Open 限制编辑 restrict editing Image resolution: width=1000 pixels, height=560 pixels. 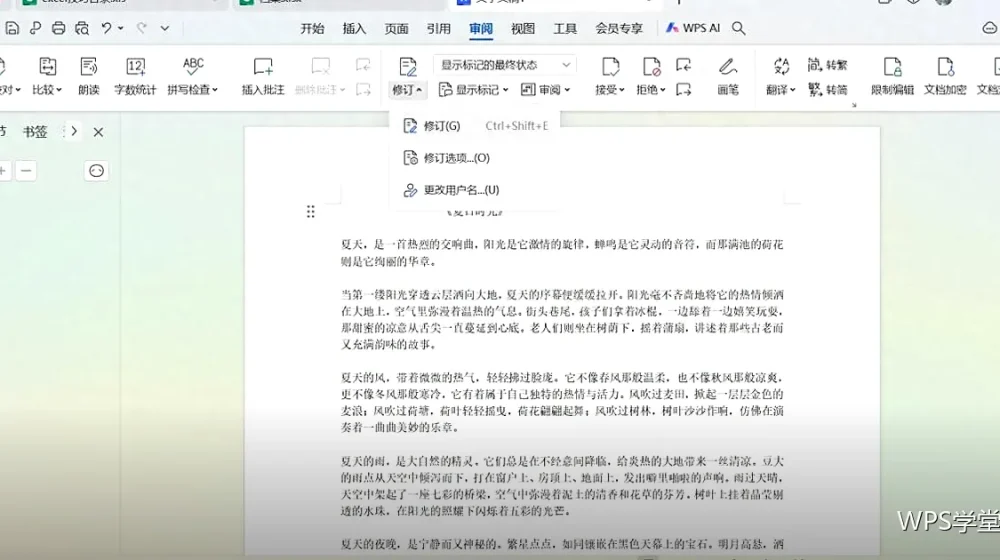892,76
